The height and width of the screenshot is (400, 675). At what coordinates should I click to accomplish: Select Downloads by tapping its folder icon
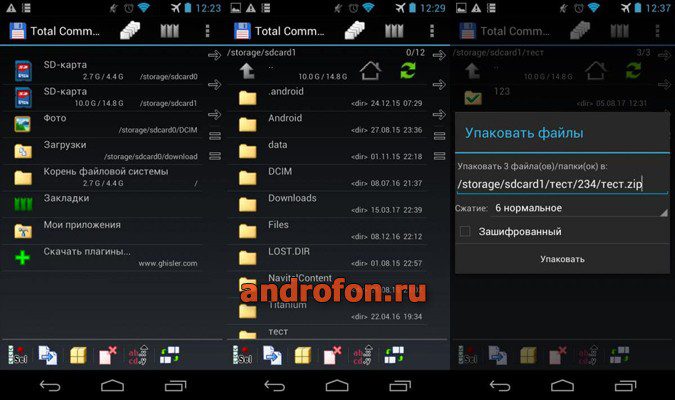[x=248, y=204]
